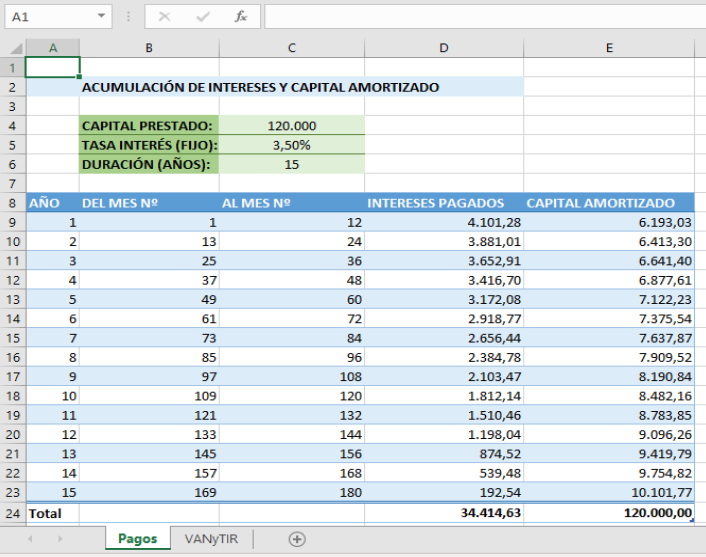Select interest cell 3.881,01
The width and height of the screenshot is (706, 557).
coord(444,242)
